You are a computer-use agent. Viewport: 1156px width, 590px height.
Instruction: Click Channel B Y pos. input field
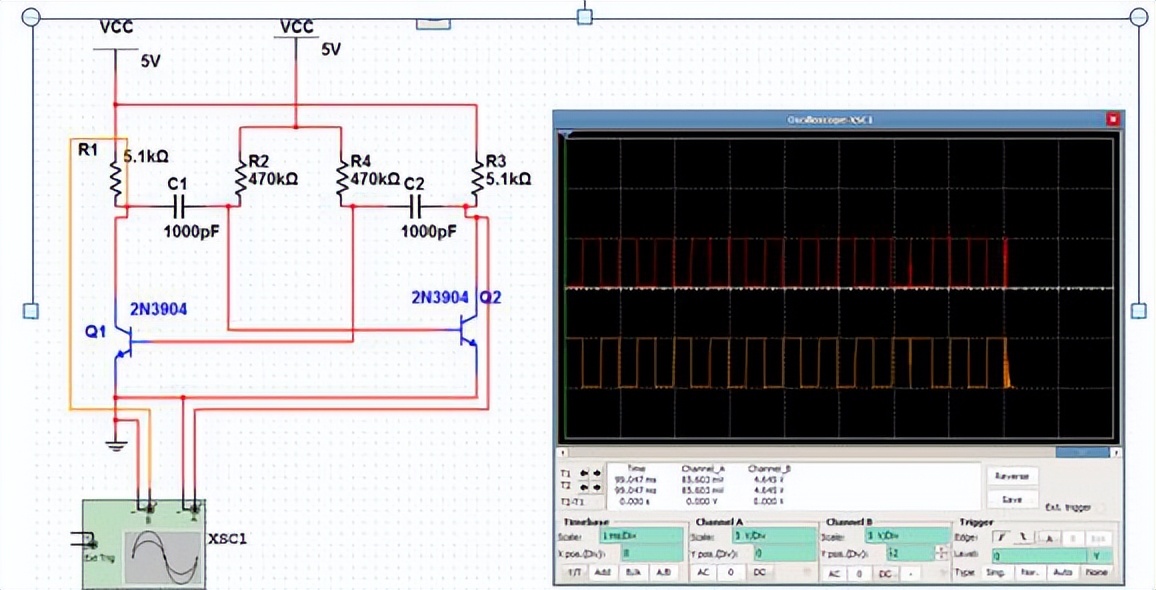[910, 554]
